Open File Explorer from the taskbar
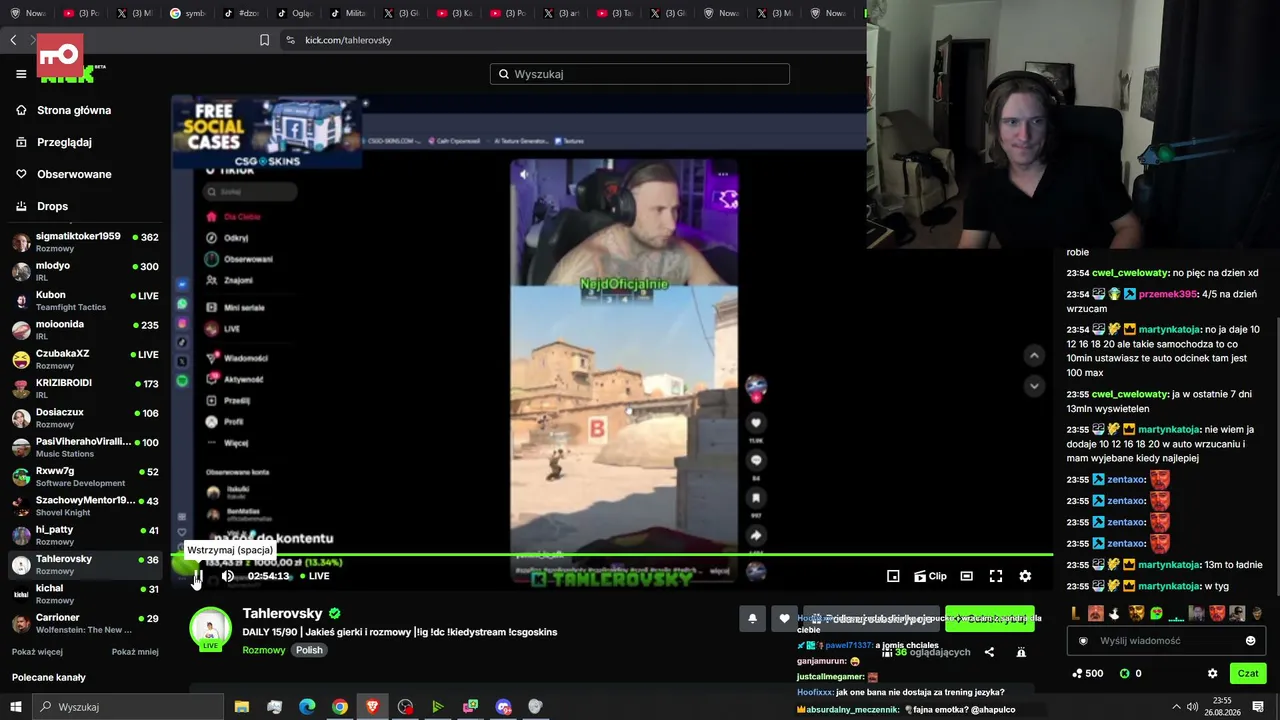Viewport: 1280px width, 720px height. pyautogui.click(x=242, y=707)
